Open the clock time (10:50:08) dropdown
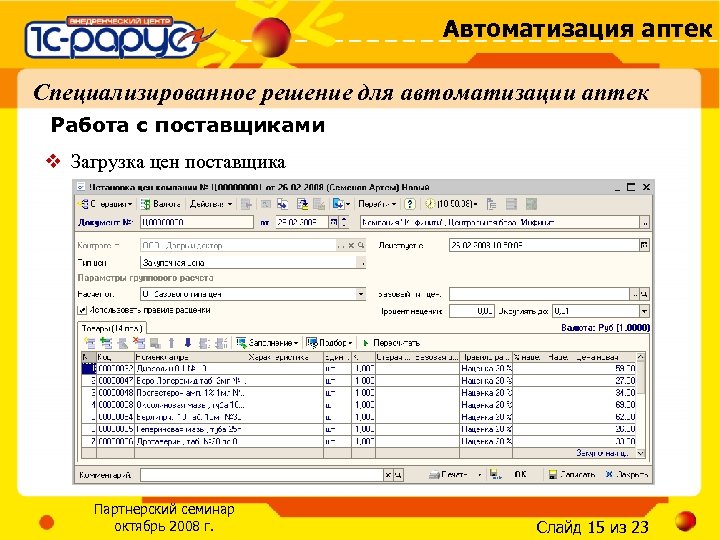Viewport: 720px width, 540px height. 451,204
